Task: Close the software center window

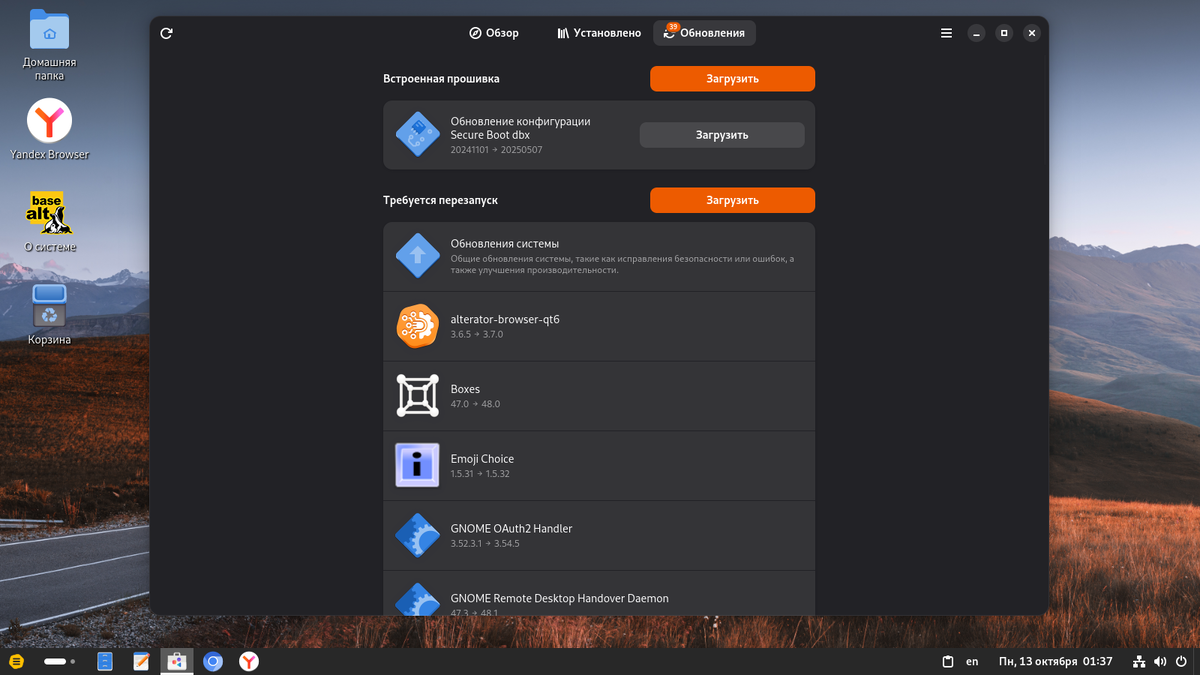Action: pyautogui.click(x=1032, y=33)
